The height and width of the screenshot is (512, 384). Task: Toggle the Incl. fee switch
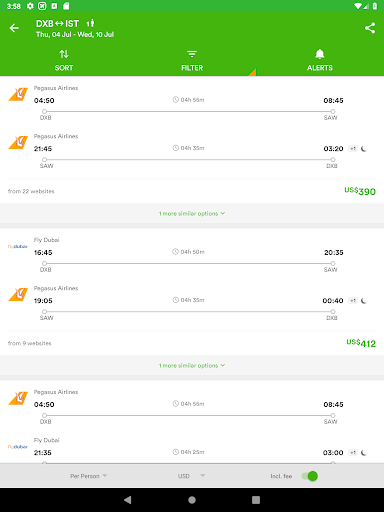[310, 476]
